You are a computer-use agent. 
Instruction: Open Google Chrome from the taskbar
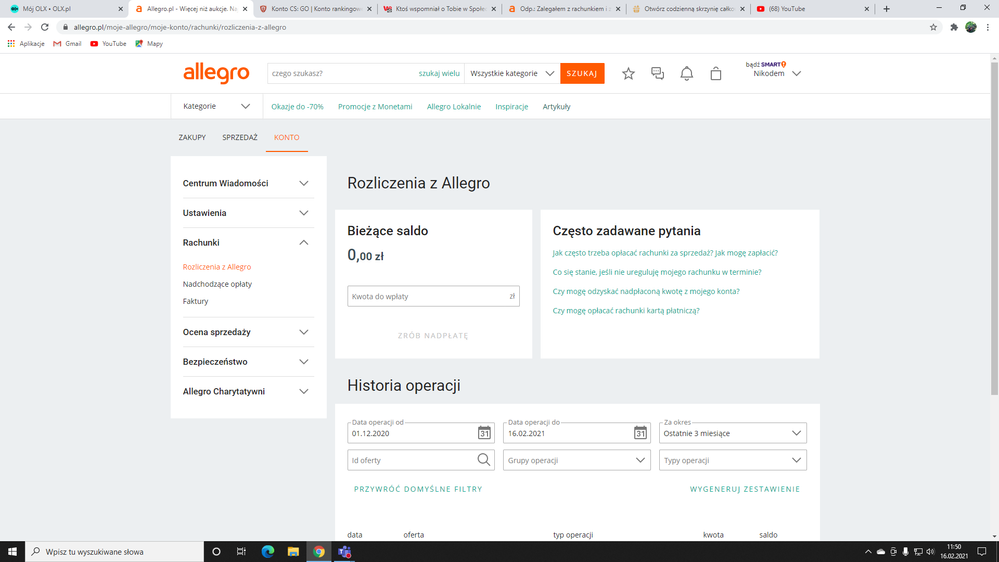click(x=319, y=551)
